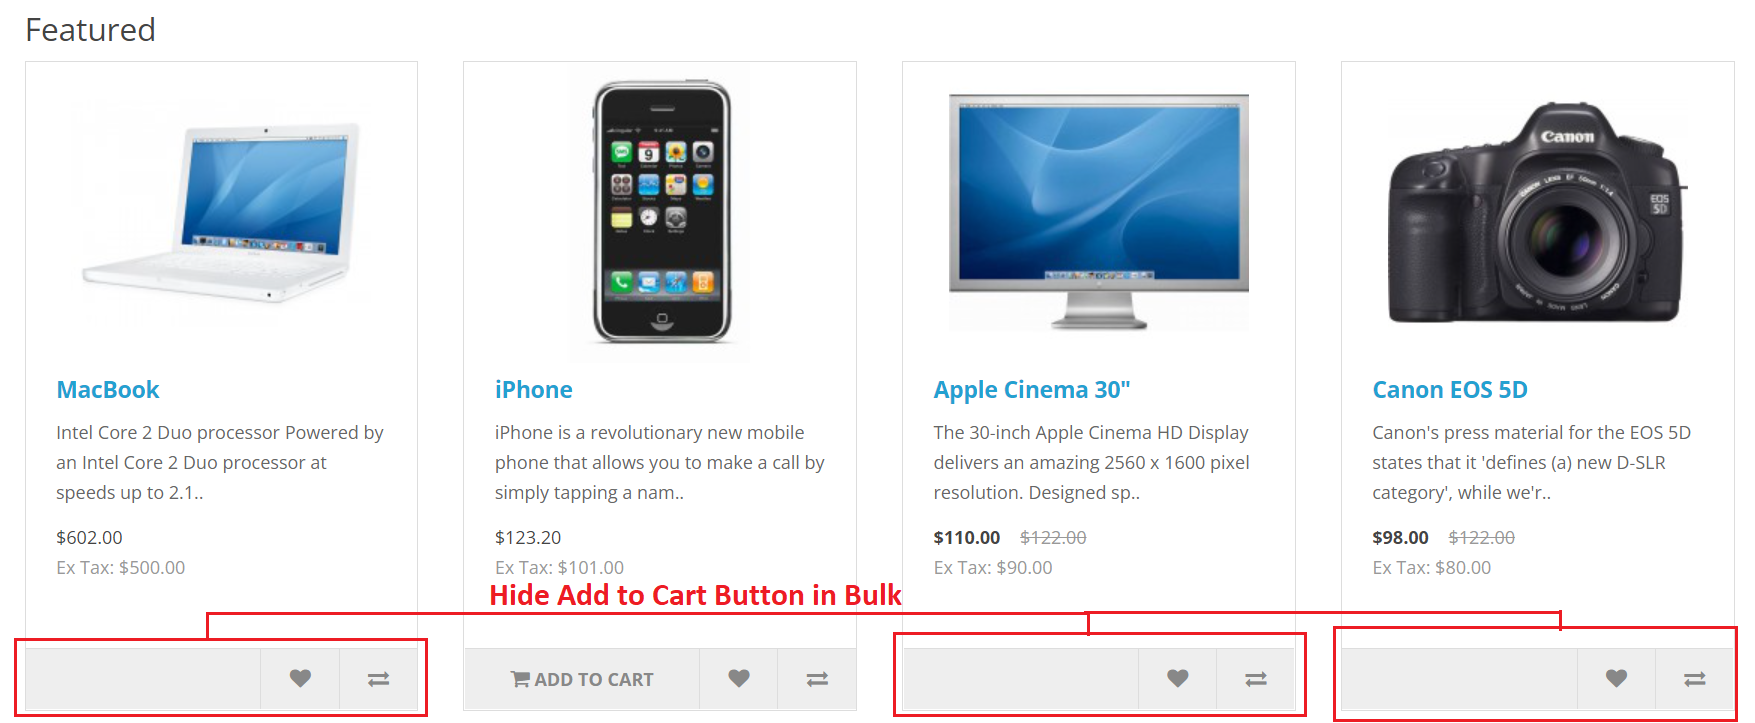1755x723 pixels.
Task: Click the empty cart button area under Canon EOS 5D
Action: click(1460, 679)
